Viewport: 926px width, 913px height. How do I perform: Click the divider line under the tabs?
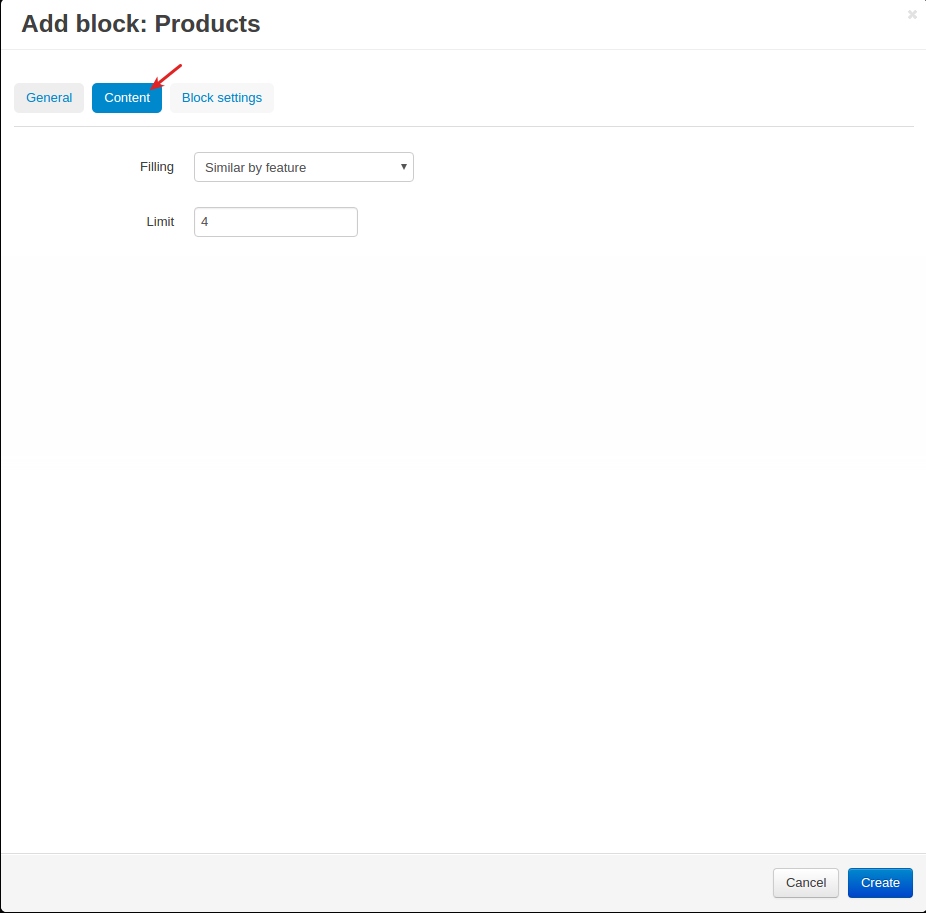click(464, 126)
